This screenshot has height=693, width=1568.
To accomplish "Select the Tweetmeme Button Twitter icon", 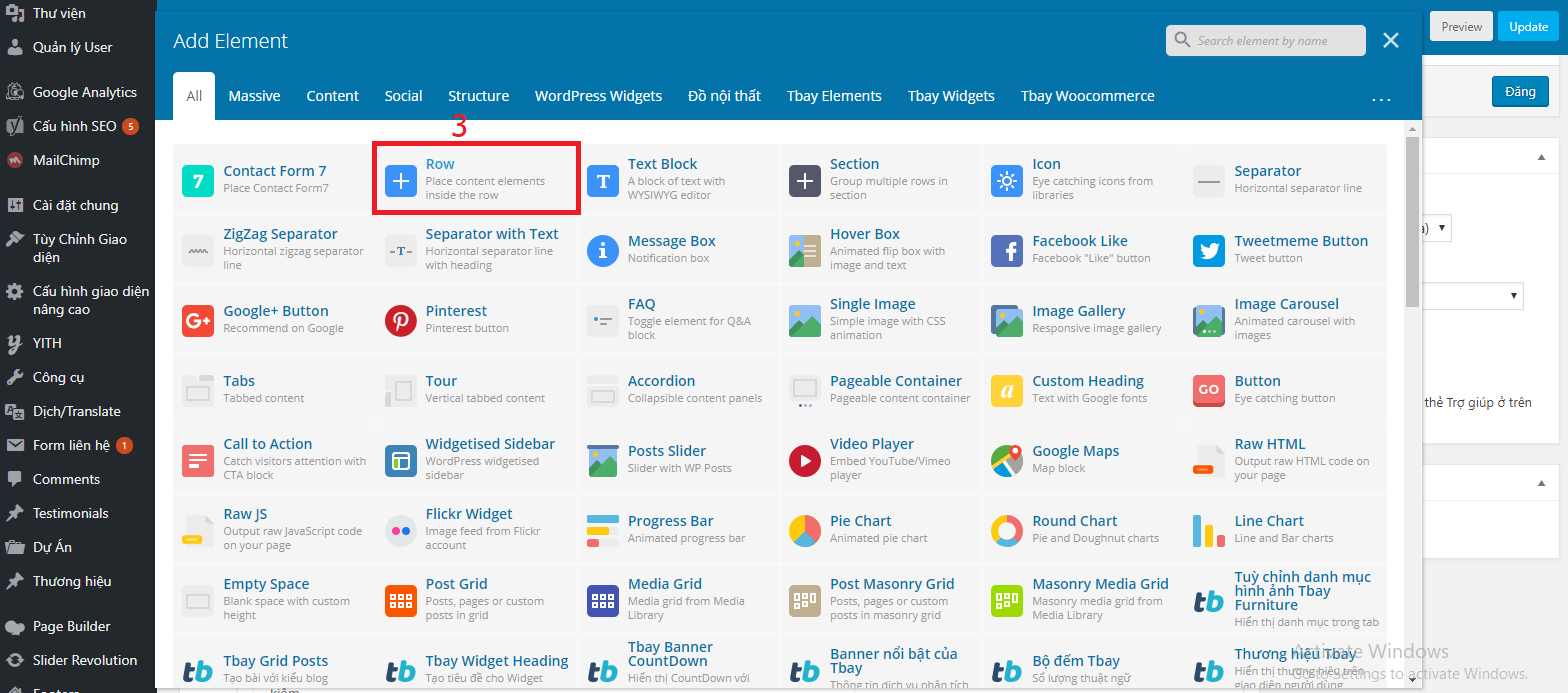I will point(1209,251).
